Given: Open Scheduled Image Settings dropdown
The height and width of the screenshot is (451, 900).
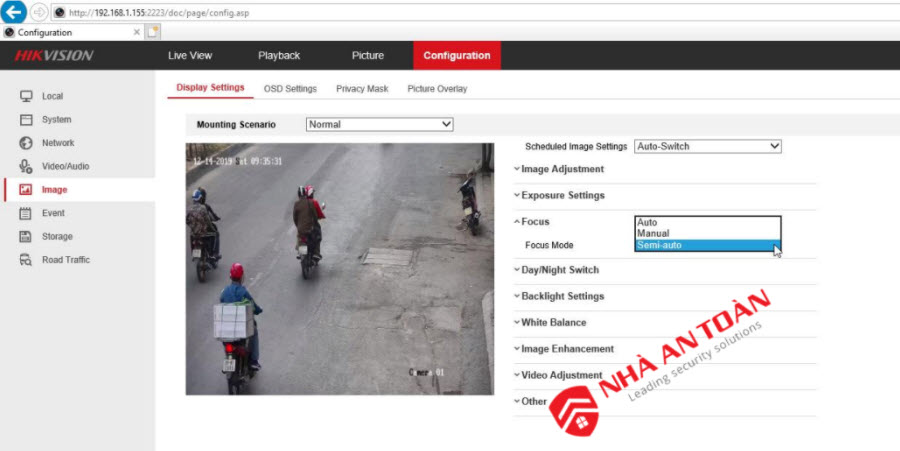Looking at the screenshot, I should (707, 146).
